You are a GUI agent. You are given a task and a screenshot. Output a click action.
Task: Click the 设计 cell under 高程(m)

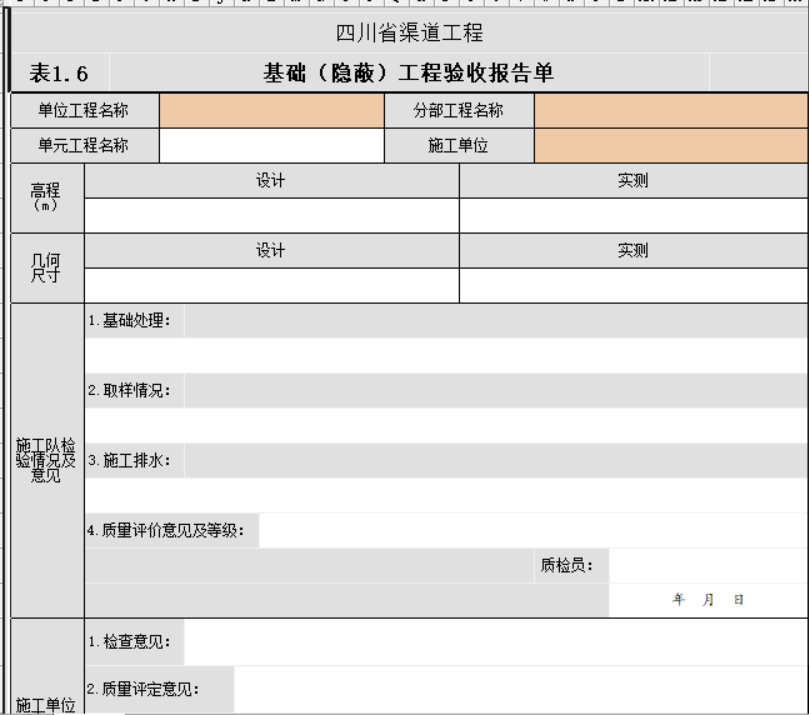click(x=270, y=181)
